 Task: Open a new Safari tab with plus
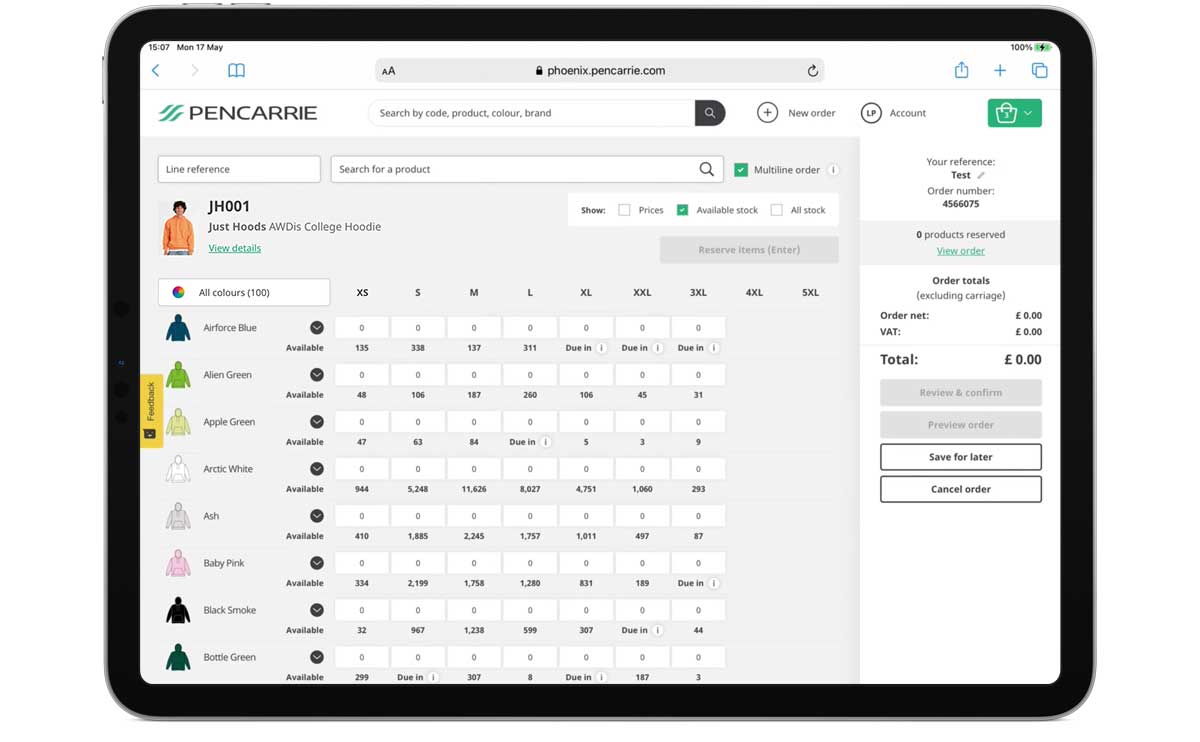click(x=1000, y=71)
